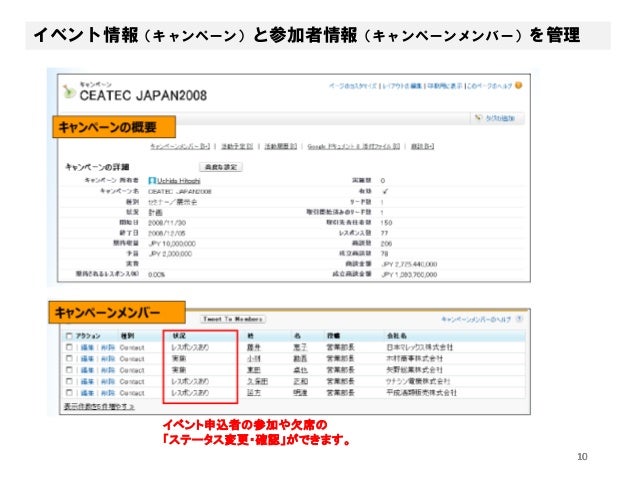Click the 会社名 column header
Image resolution: width=638 pixels, height=479 pixels.
[396, 336]
